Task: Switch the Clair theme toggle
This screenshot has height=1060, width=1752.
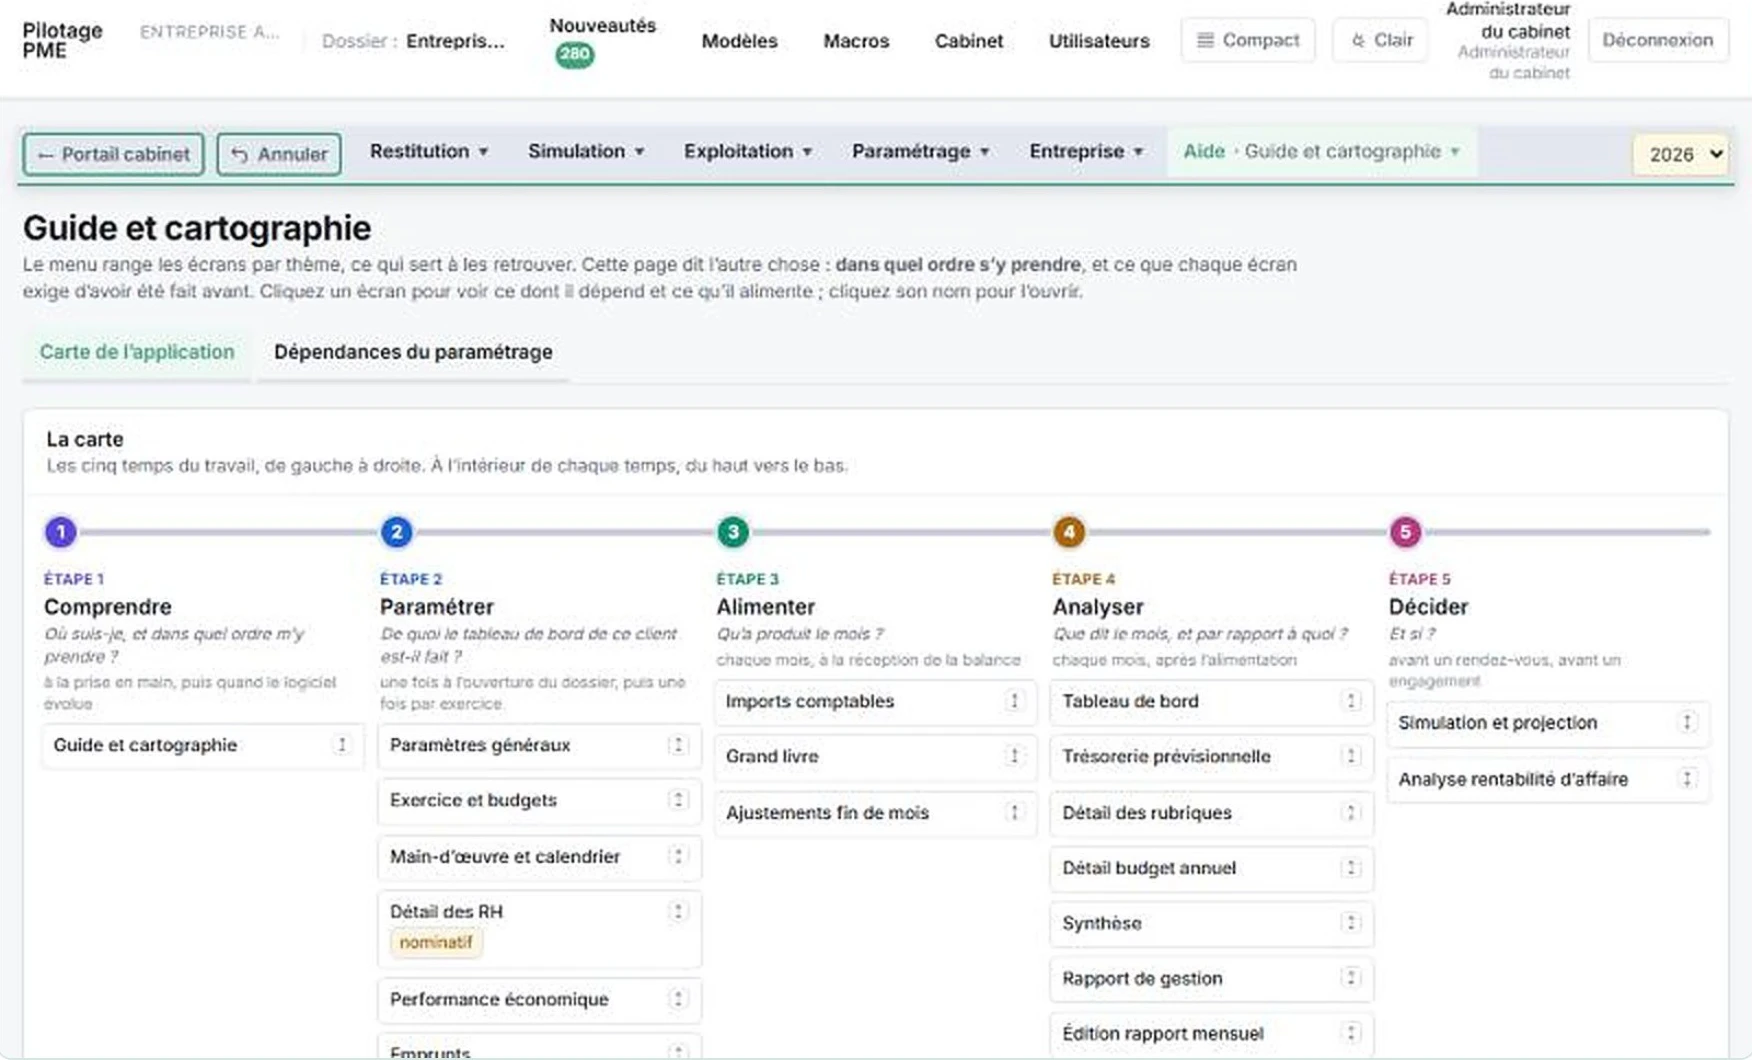Action: click(1380, 40)
